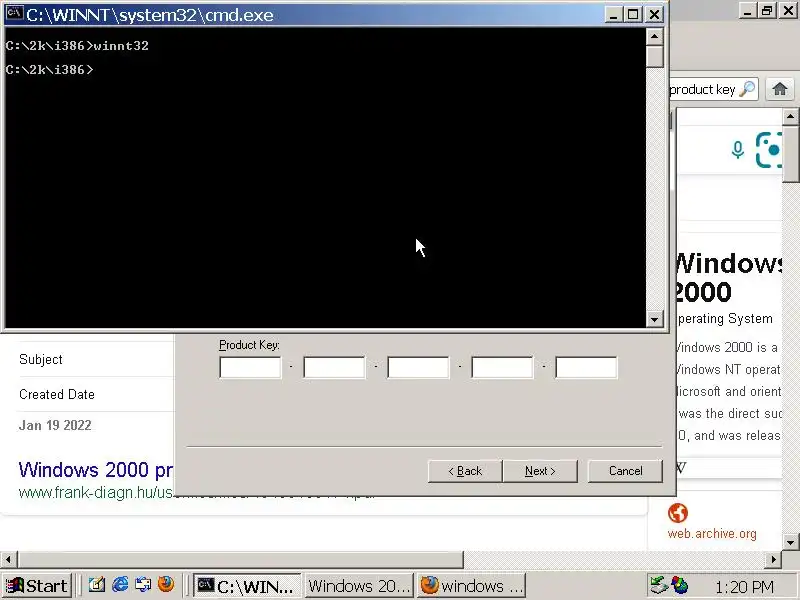Click cmd window scroll down arrow

click(655, 319)
